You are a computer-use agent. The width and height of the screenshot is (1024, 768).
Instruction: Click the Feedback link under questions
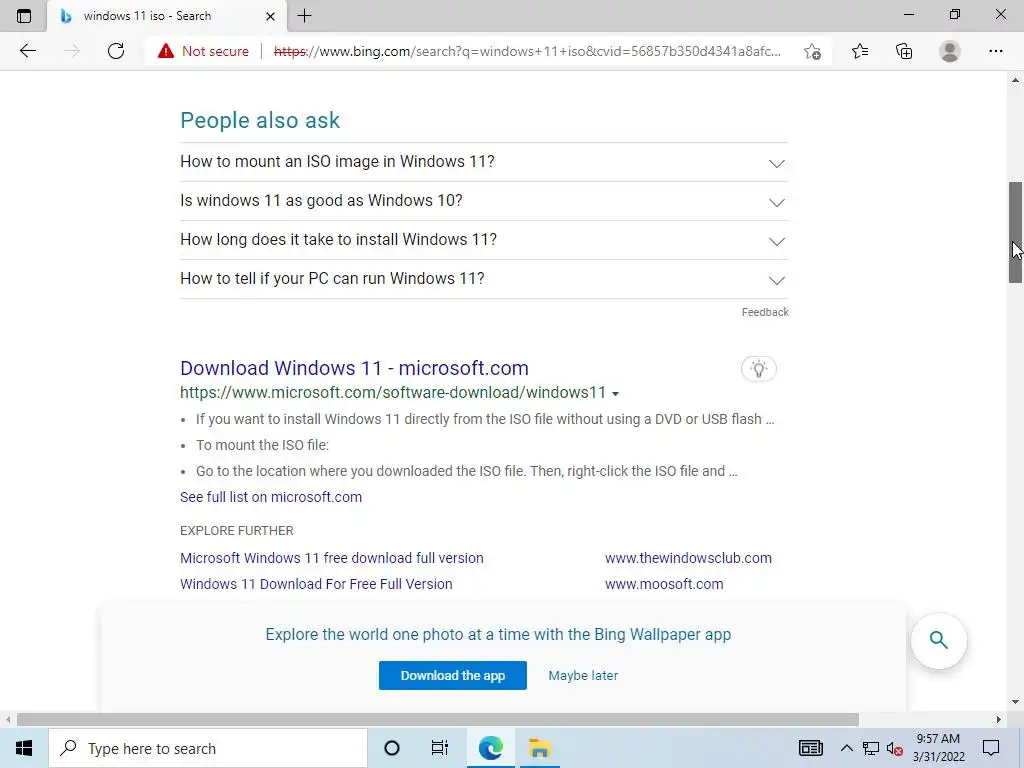[765, 312]
